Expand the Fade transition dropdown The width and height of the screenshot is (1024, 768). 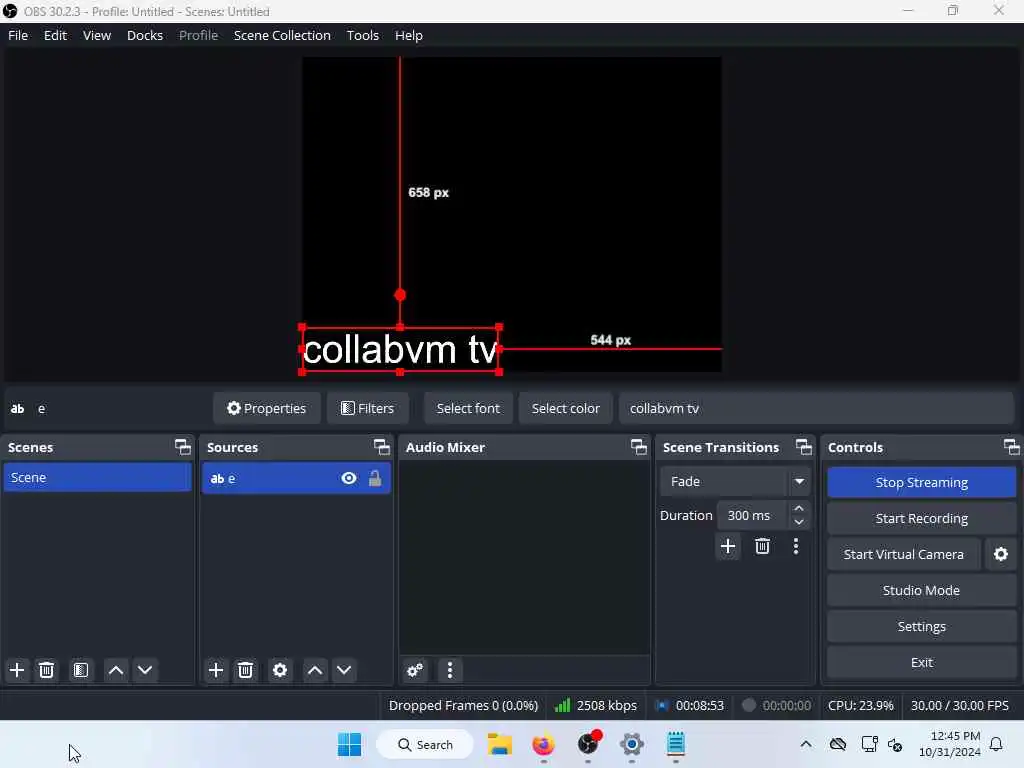(799, 481)
